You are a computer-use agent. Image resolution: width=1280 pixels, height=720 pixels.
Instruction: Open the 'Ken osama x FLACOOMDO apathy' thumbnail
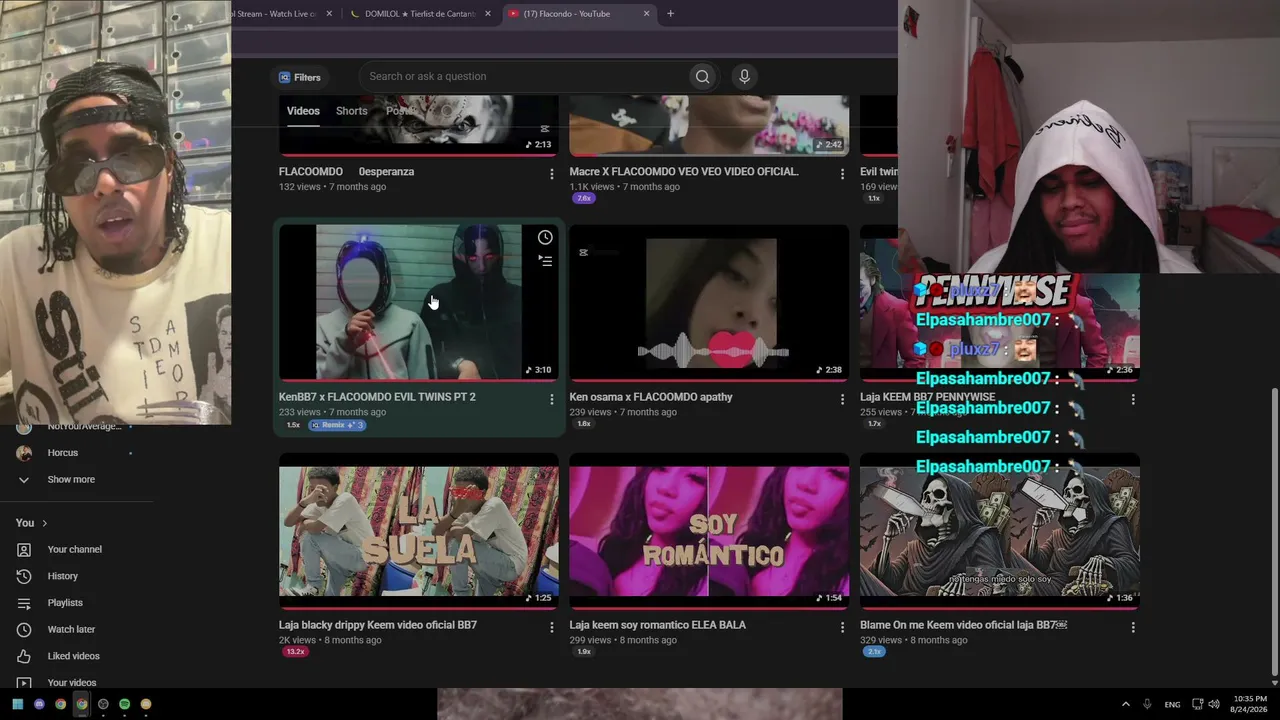click(709, 302)
